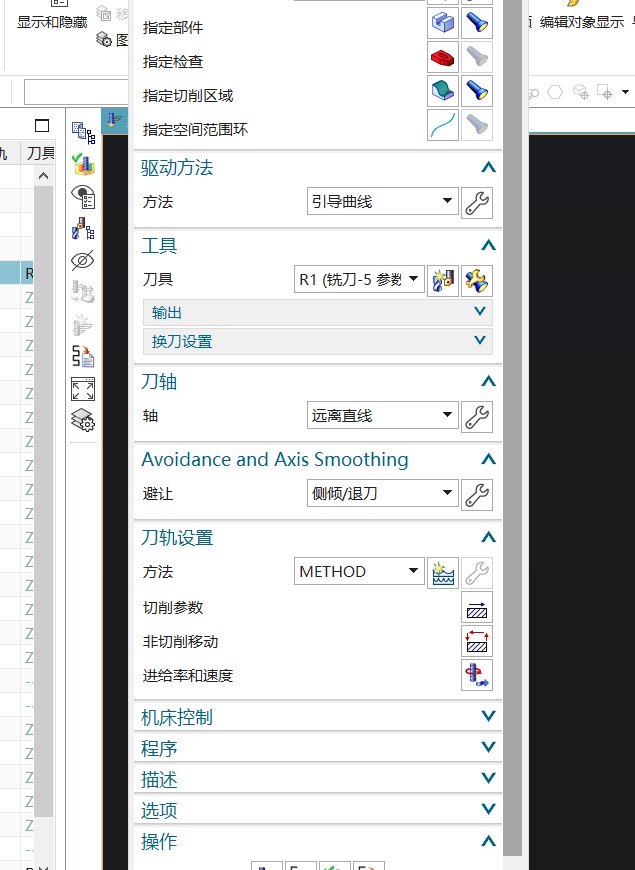Edit 刀轴 axis with wrench icon
The height and width of the screenshot is (870, 635).
(x=477, y=417)
